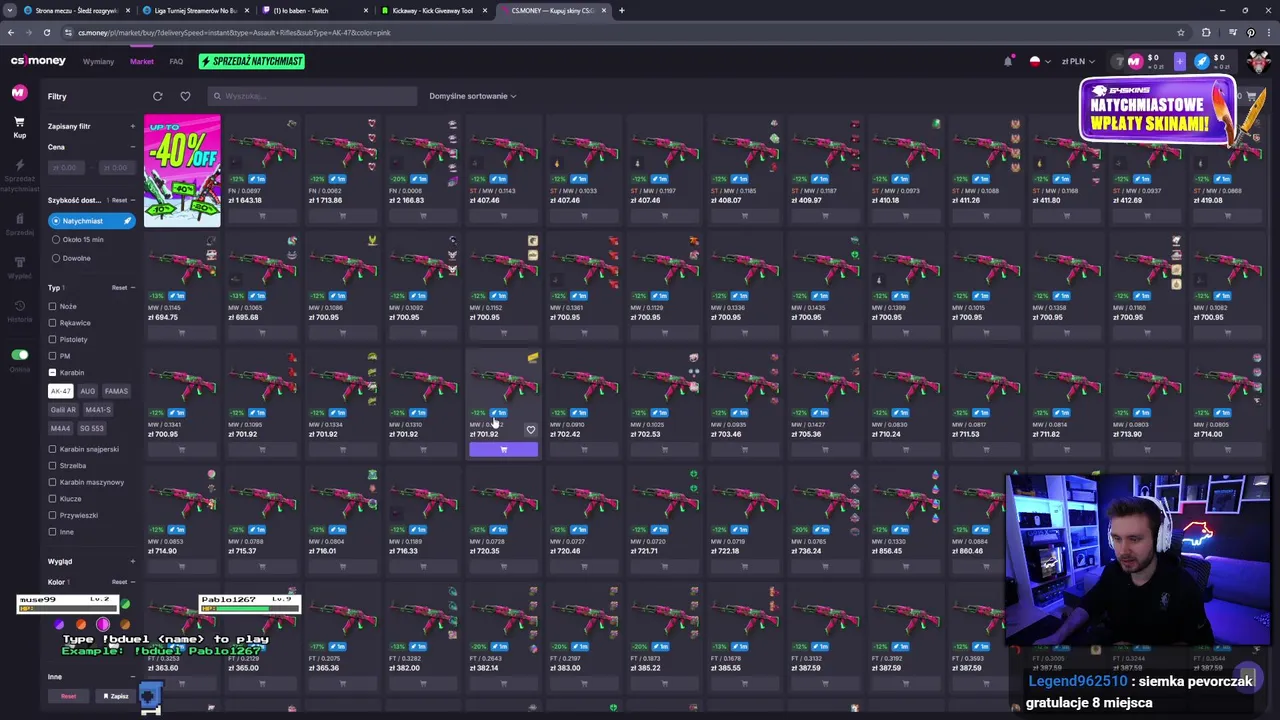
Task: Check the Strzelba type filter
Action: pos(52,465)
